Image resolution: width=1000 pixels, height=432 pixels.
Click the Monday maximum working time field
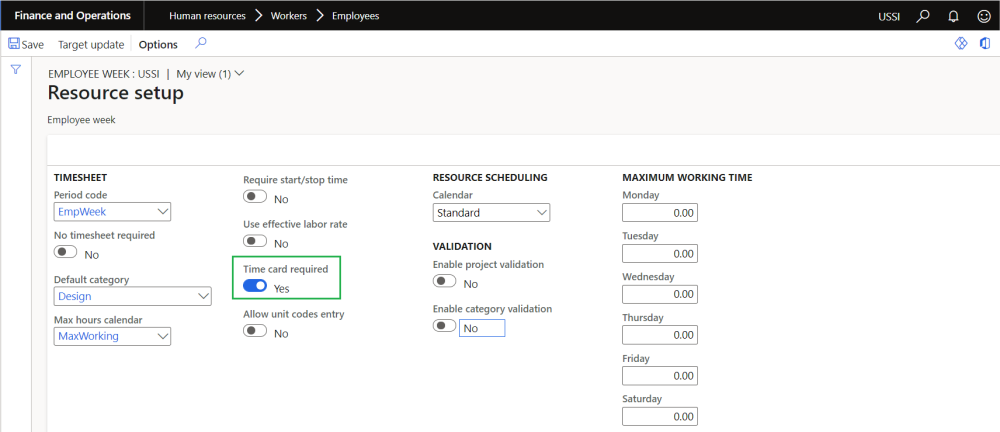(659, 213)
